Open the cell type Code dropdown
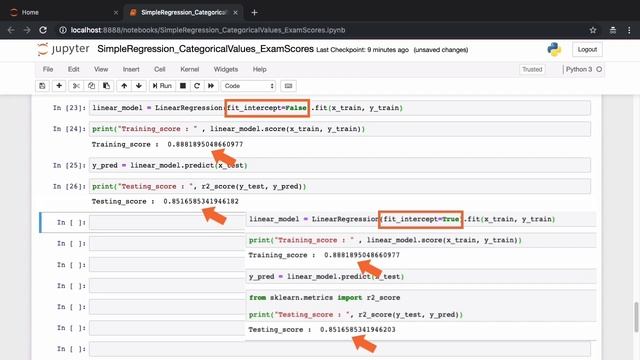Image resolution: width=640 pixels, height=360 pixels. coord(249,86)
